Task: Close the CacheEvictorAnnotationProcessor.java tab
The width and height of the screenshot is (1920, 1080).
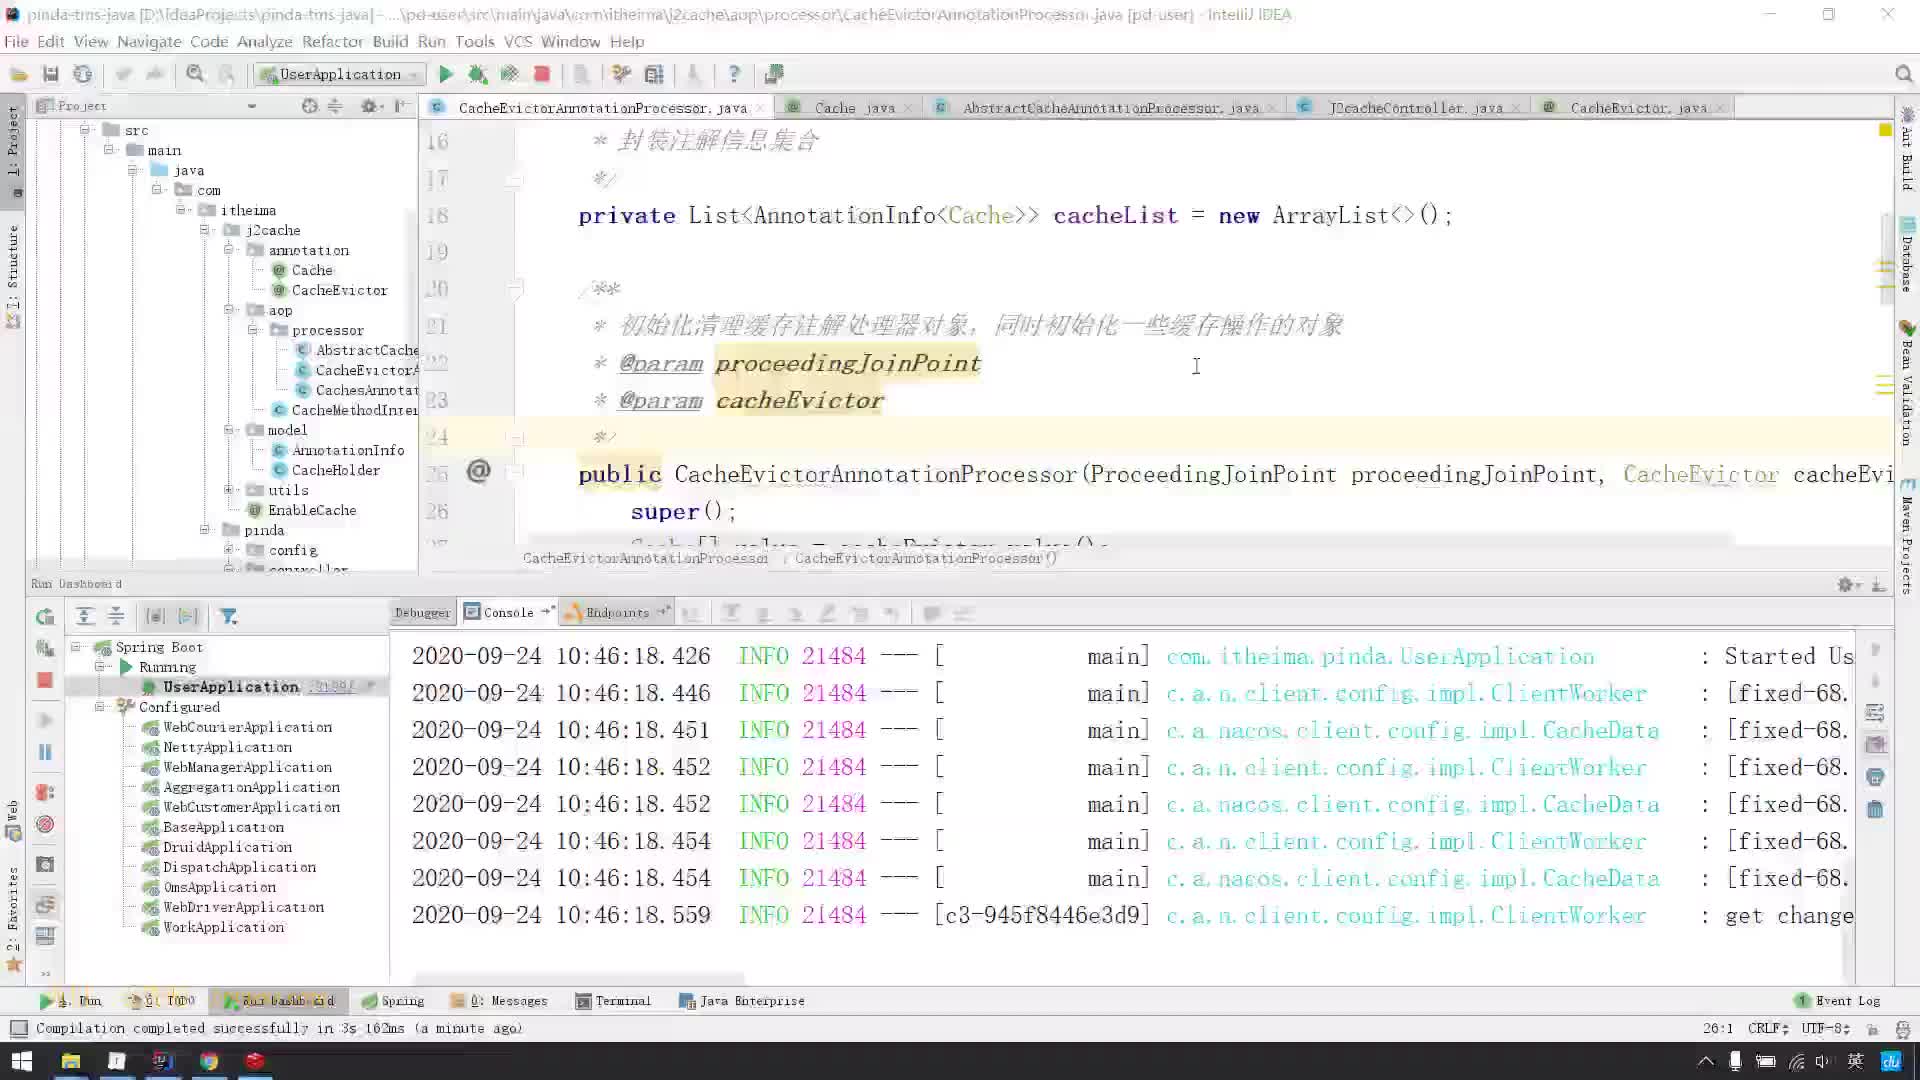Action: click(760, 108)
